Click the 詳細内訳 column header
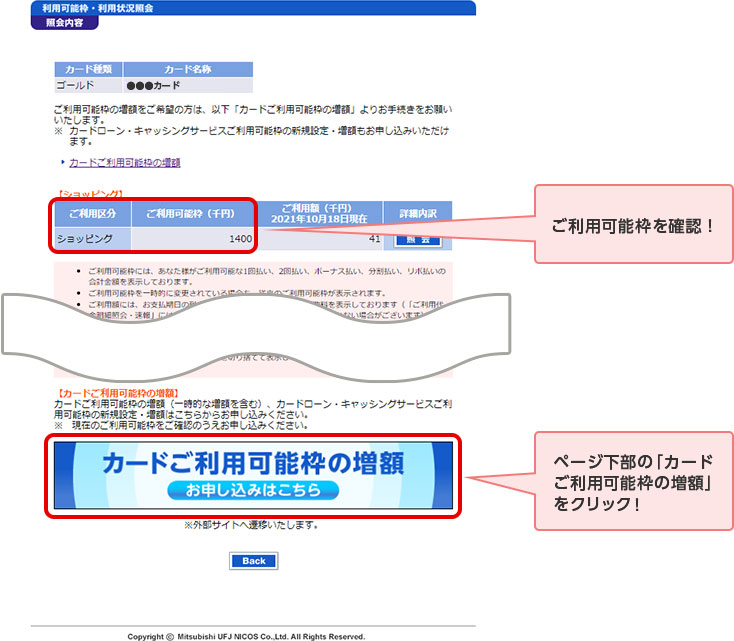This screenshot has width=734, height=641. [x=417, y=213]
